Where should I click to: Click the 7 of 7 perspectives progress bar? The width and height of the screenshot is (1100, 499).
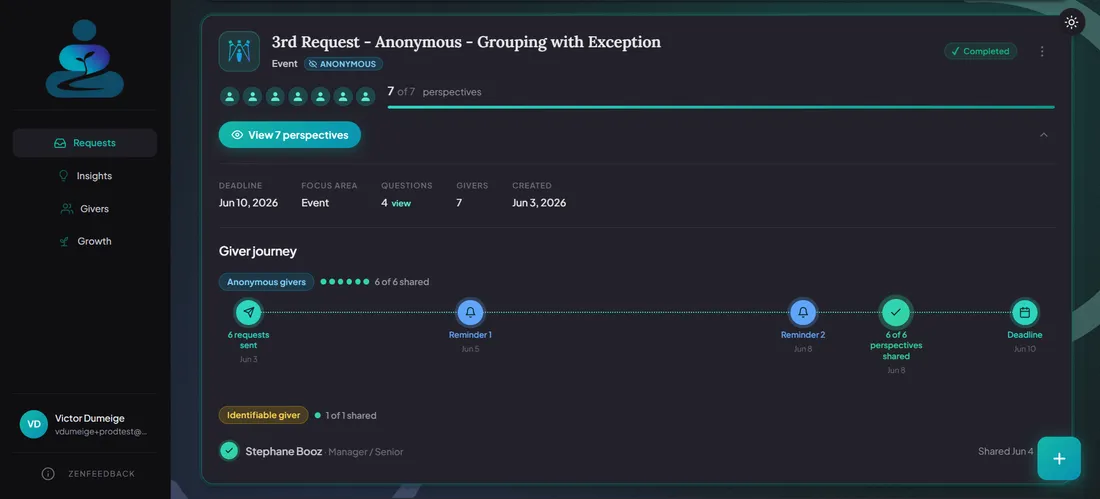(720, 107)
